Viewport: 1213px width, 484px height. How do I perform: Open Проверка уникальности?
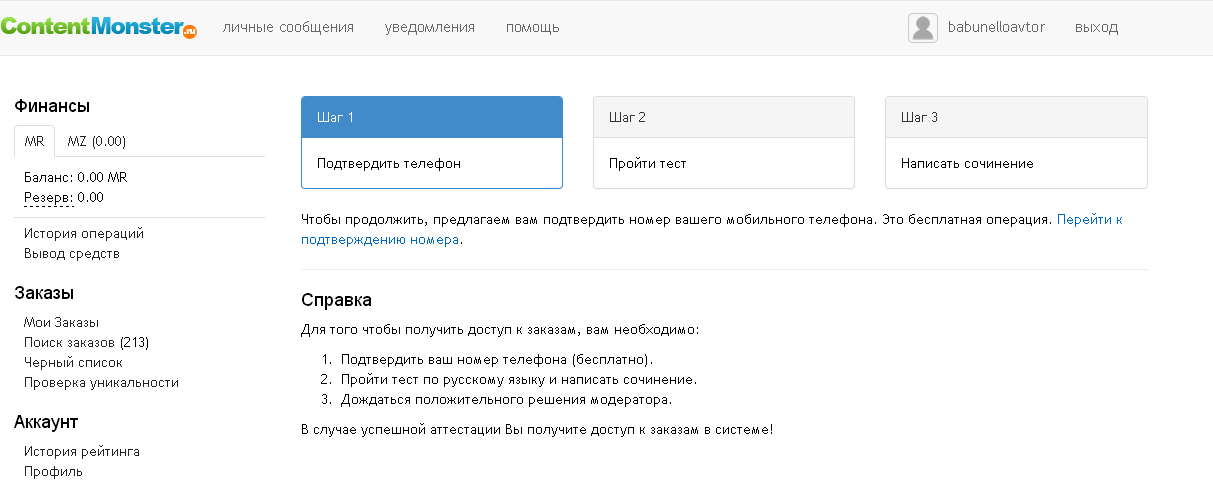[x=101, y=382]
